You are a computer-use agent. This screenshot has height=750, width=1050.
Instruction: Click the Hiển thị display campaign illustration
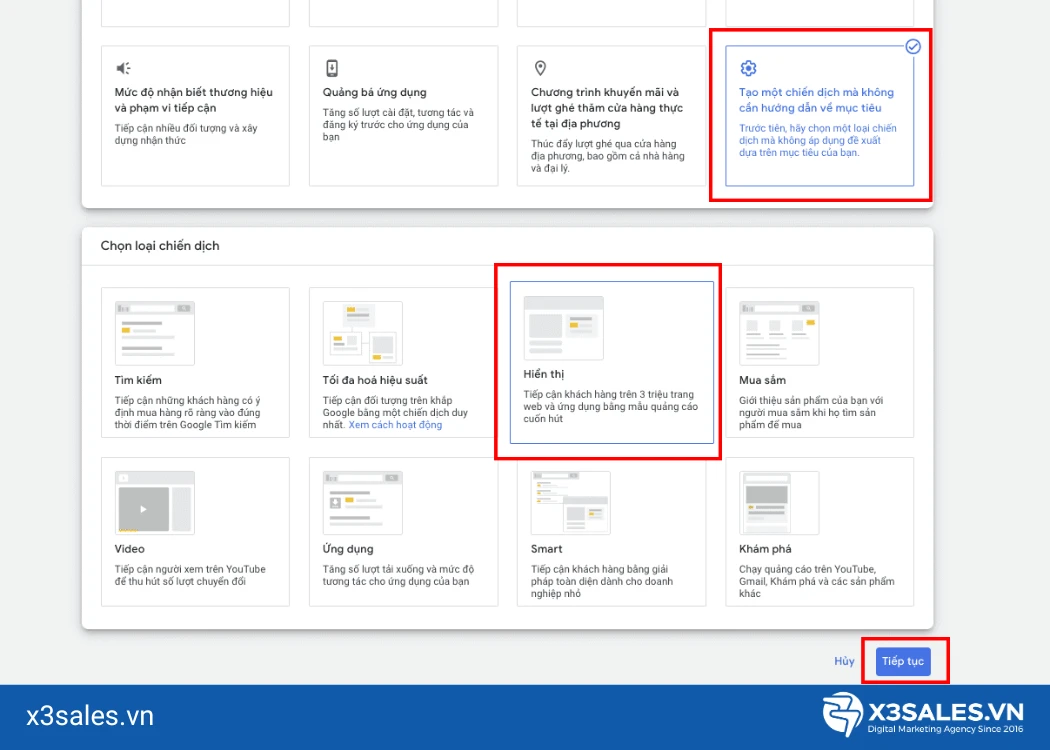(563, 328)
